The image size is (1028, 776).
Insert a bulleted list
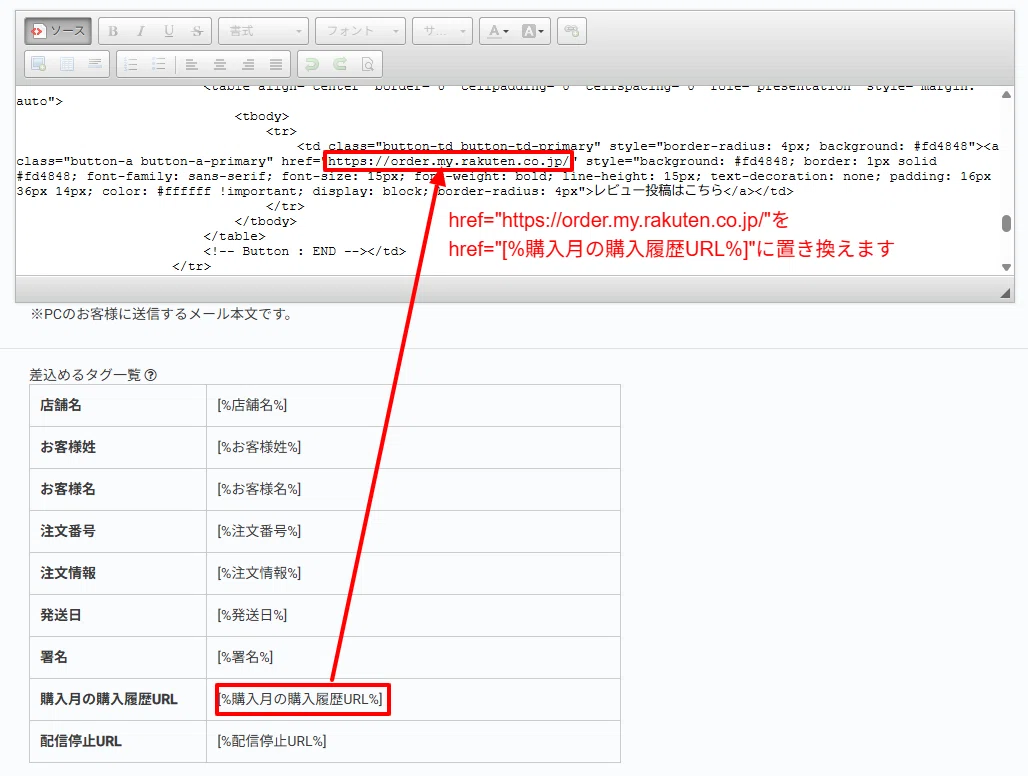click(x=159, y=64)
